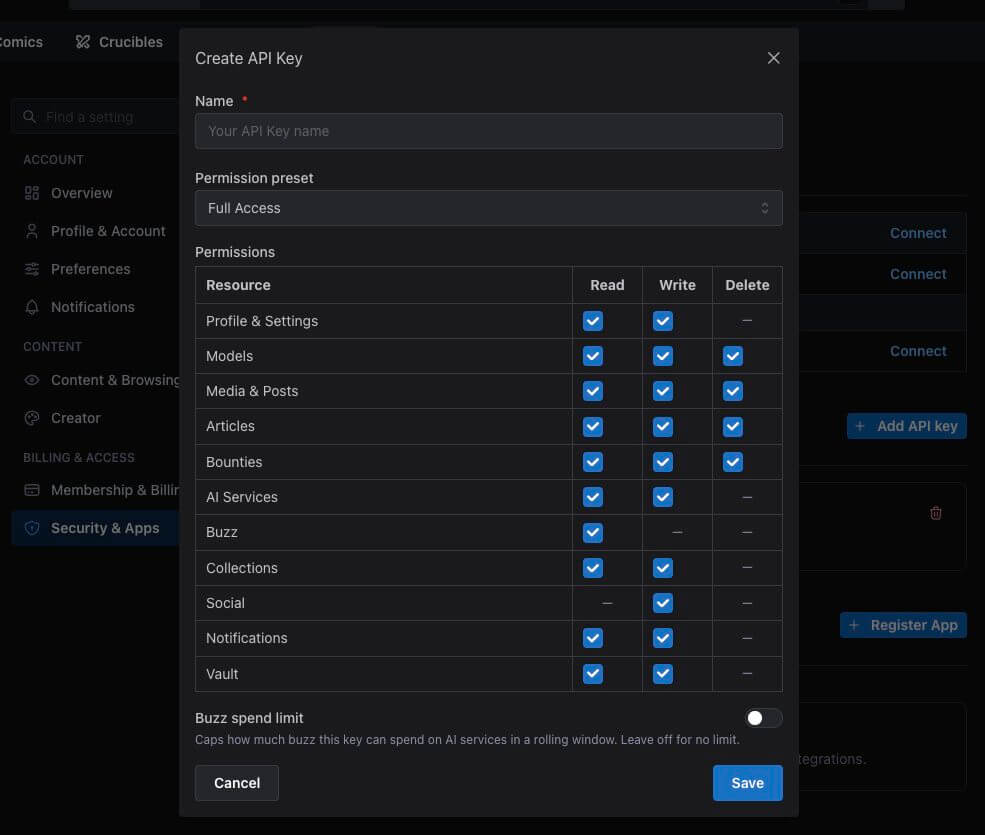
Task: Uncheck Read for AI Services
Action: click(592, 497)
